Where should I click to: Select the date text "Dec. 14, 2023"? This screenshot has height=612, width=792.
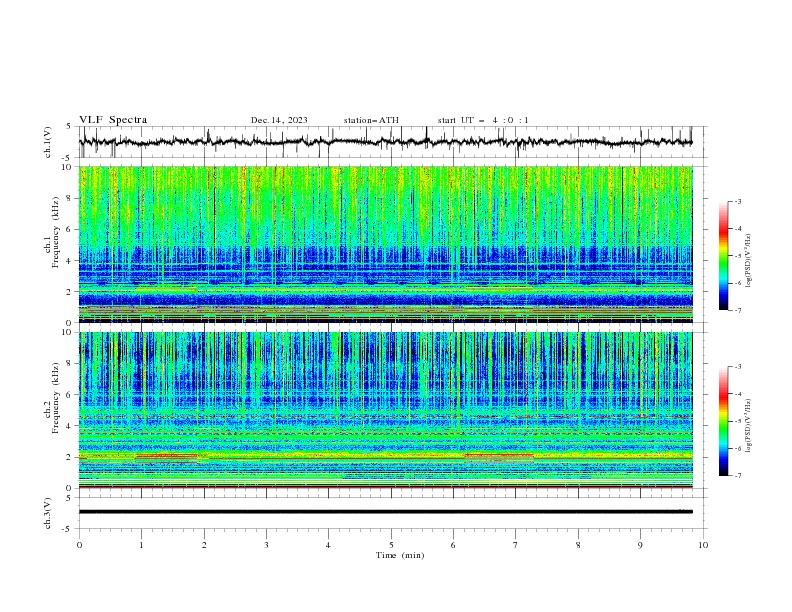[279, 120]
